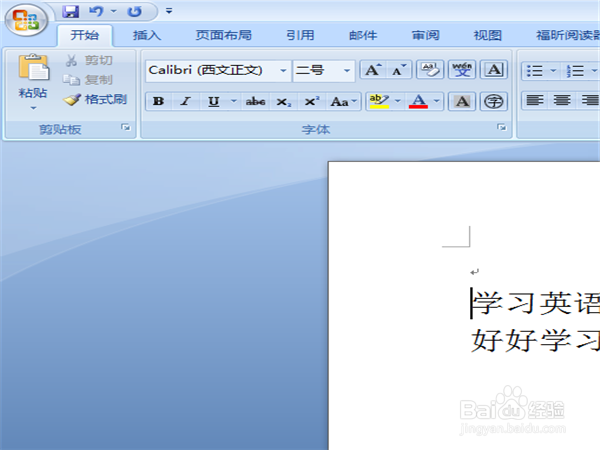Switch to the 开始 ribbon tab
This screenshot has height=450, width=600.
[x=85, y=35]
